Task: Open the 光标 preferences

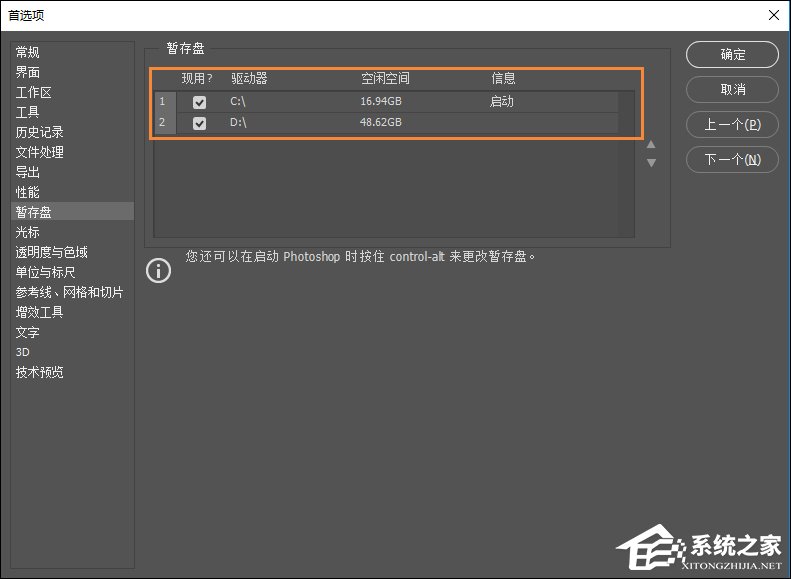Action: [27, 232]
